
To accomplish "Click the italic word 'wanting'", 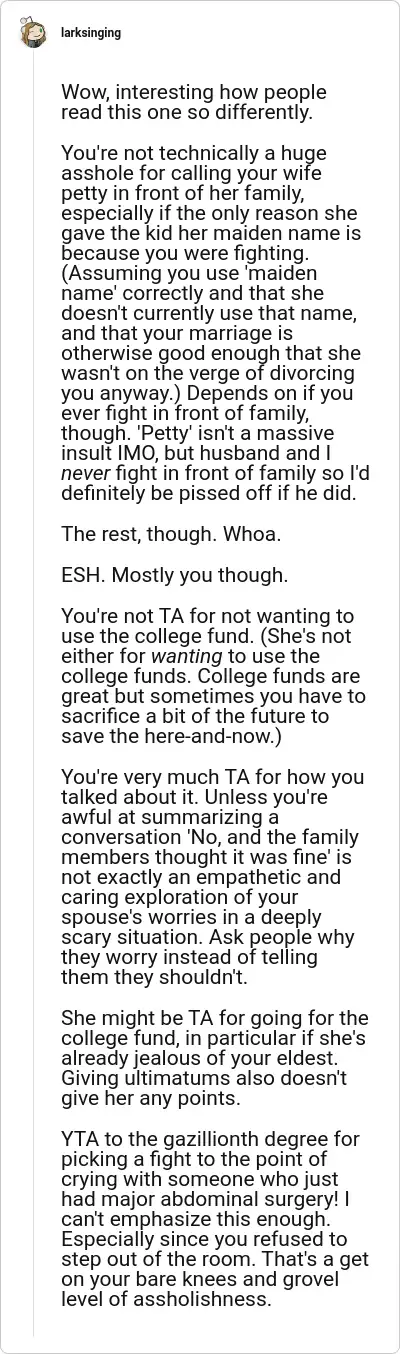I will (178, 656).
